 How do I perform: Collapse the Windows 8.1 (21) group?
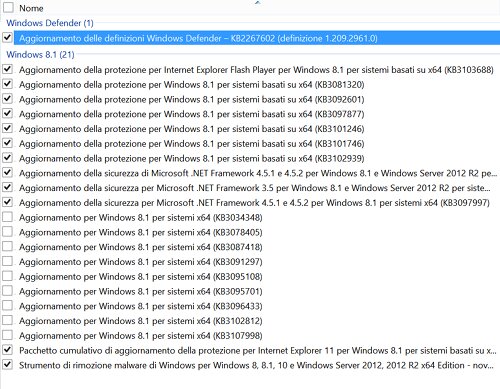pyautogui.click(x=40, y=54)
